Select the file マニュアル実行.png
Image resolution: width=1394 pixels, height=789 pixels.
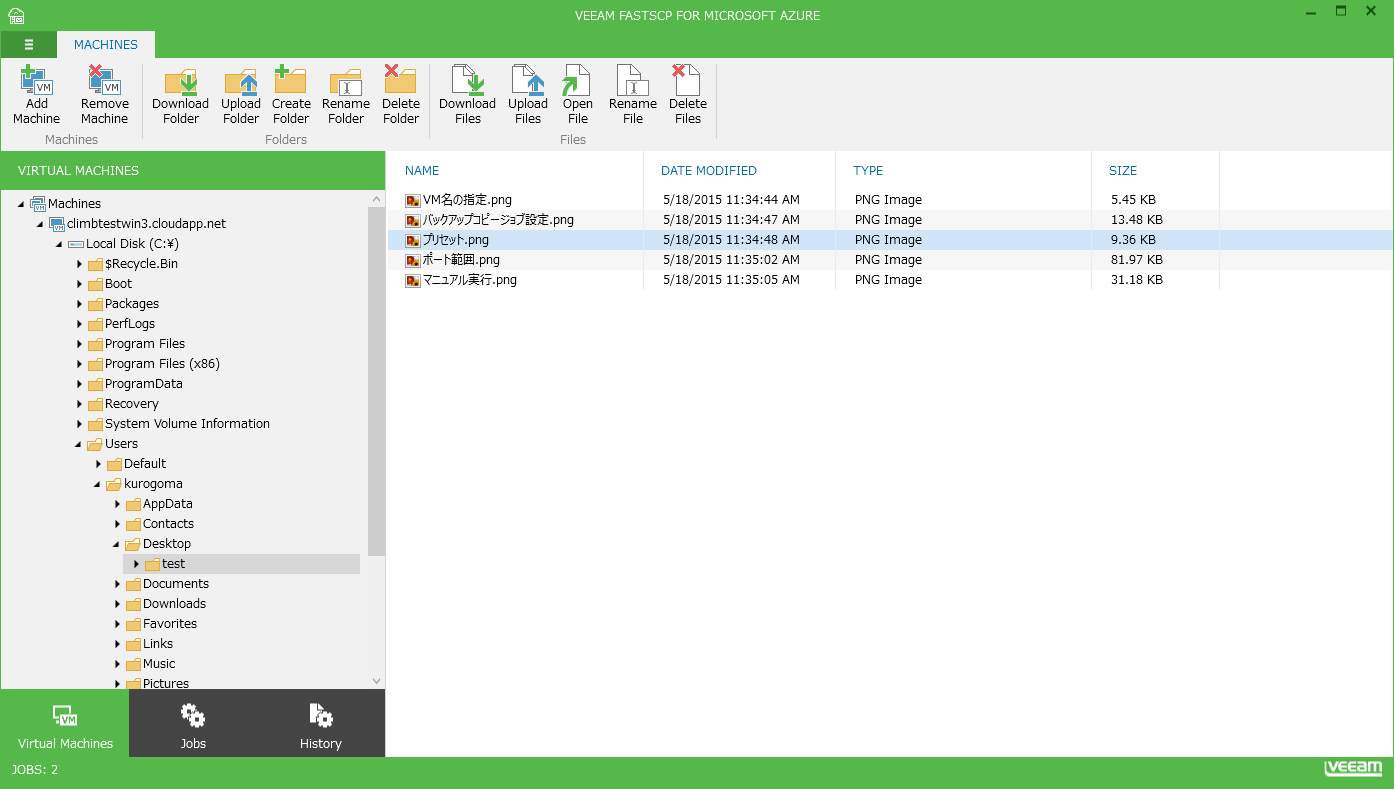470,280
